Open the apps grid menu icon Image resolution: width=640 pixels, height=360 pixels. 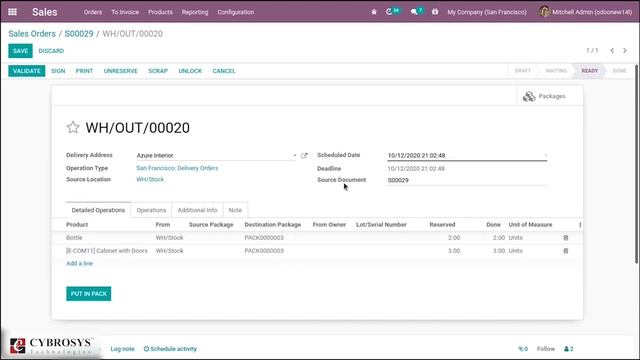[x=12, y=12]
